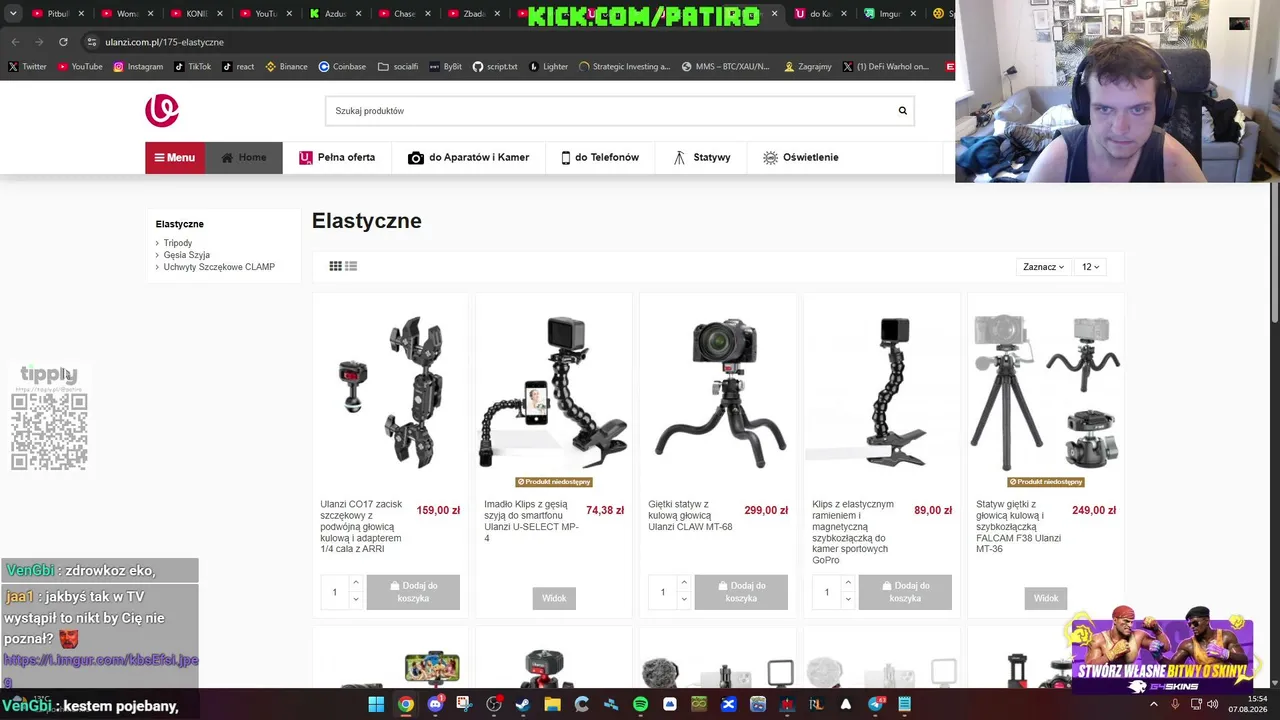
Task: Click the Ulanzi logo in the header
Action: point(162,110)
